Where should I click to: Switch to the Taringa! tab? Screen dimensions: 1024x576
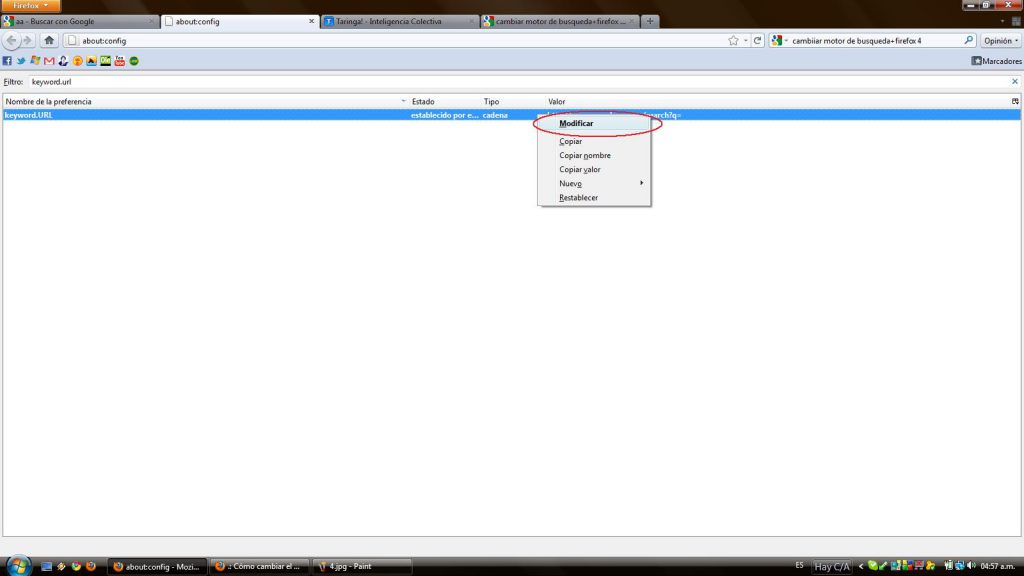[398, 21]
